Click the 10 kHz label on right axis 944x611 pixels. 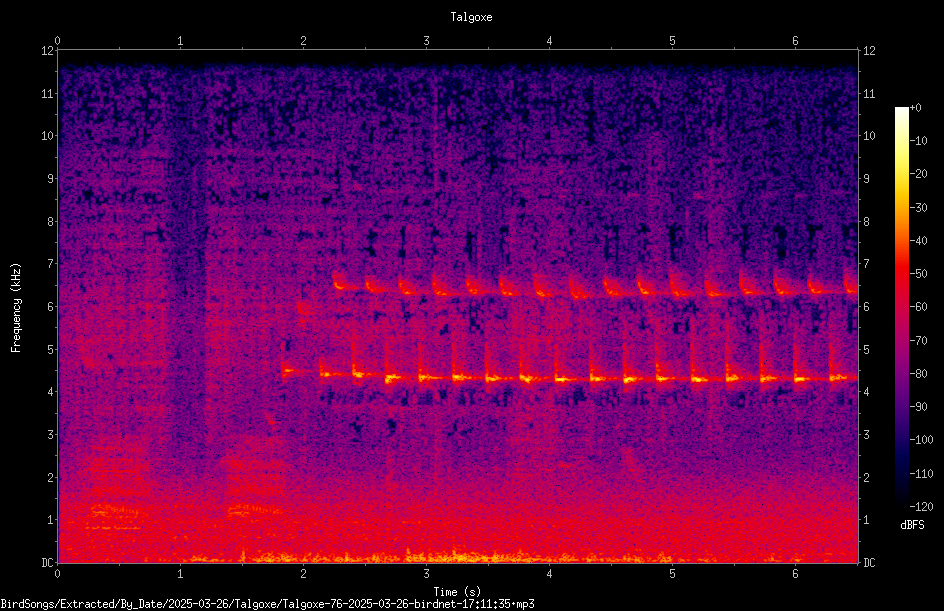869,136
